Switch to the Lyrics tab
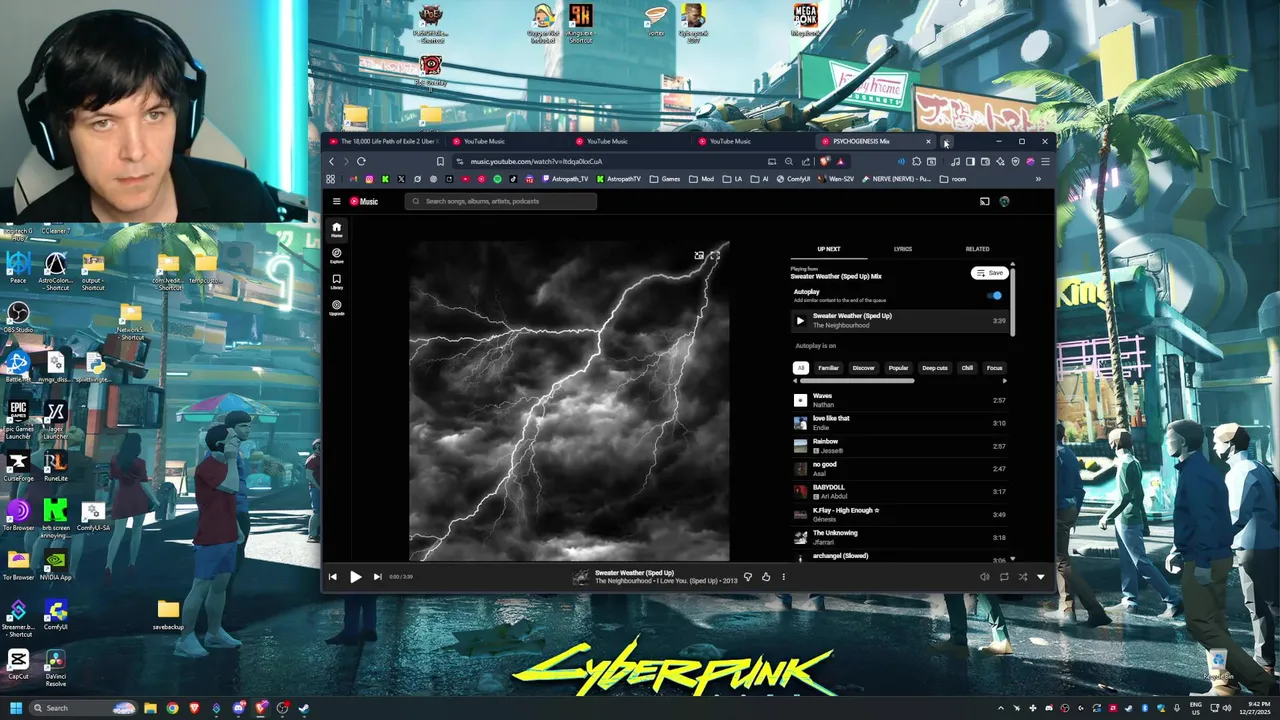 [903, 249]
